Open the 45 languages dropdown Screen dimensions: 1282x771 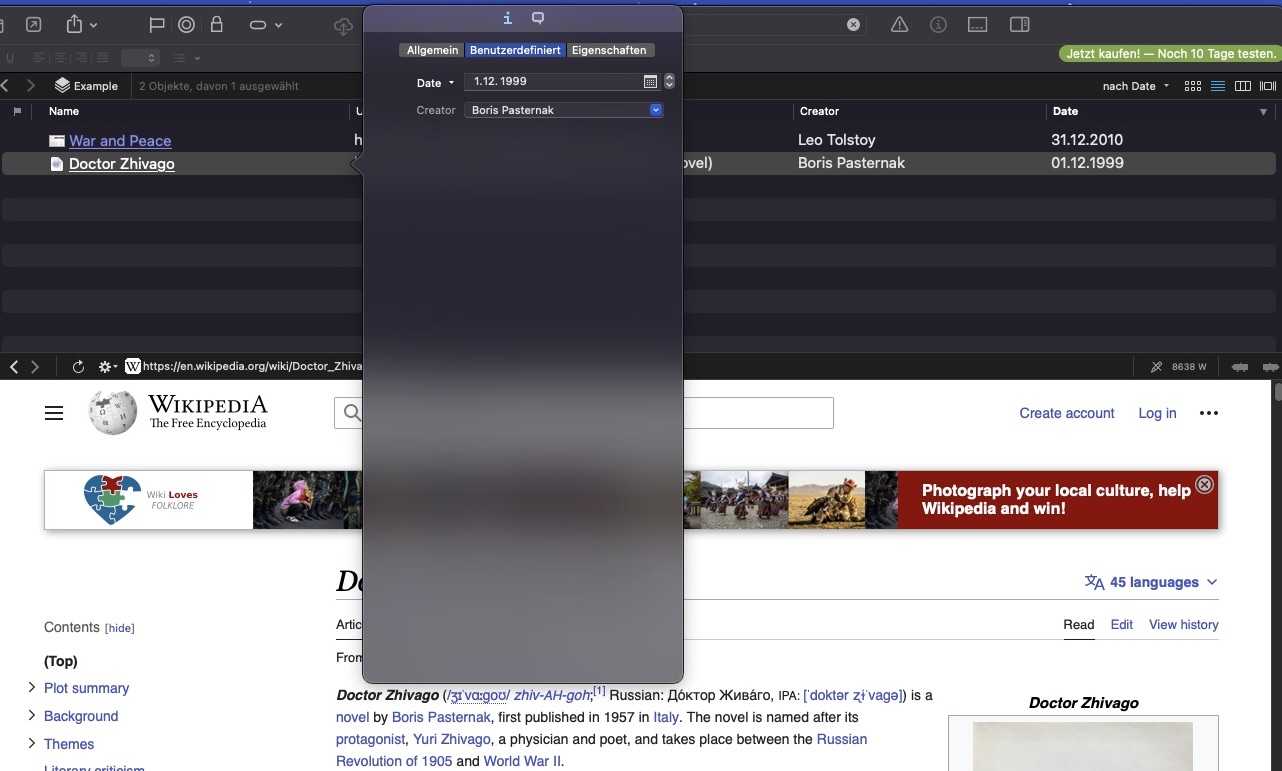(1152, 582)
